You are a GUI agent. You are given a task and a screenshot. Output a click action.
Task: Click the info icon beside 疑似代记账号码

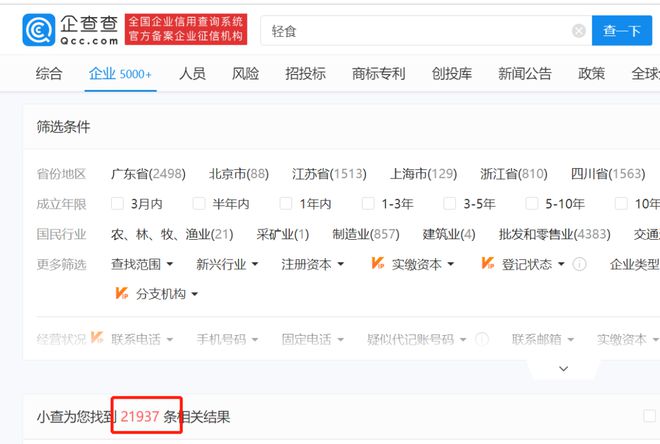pos(482,339)
